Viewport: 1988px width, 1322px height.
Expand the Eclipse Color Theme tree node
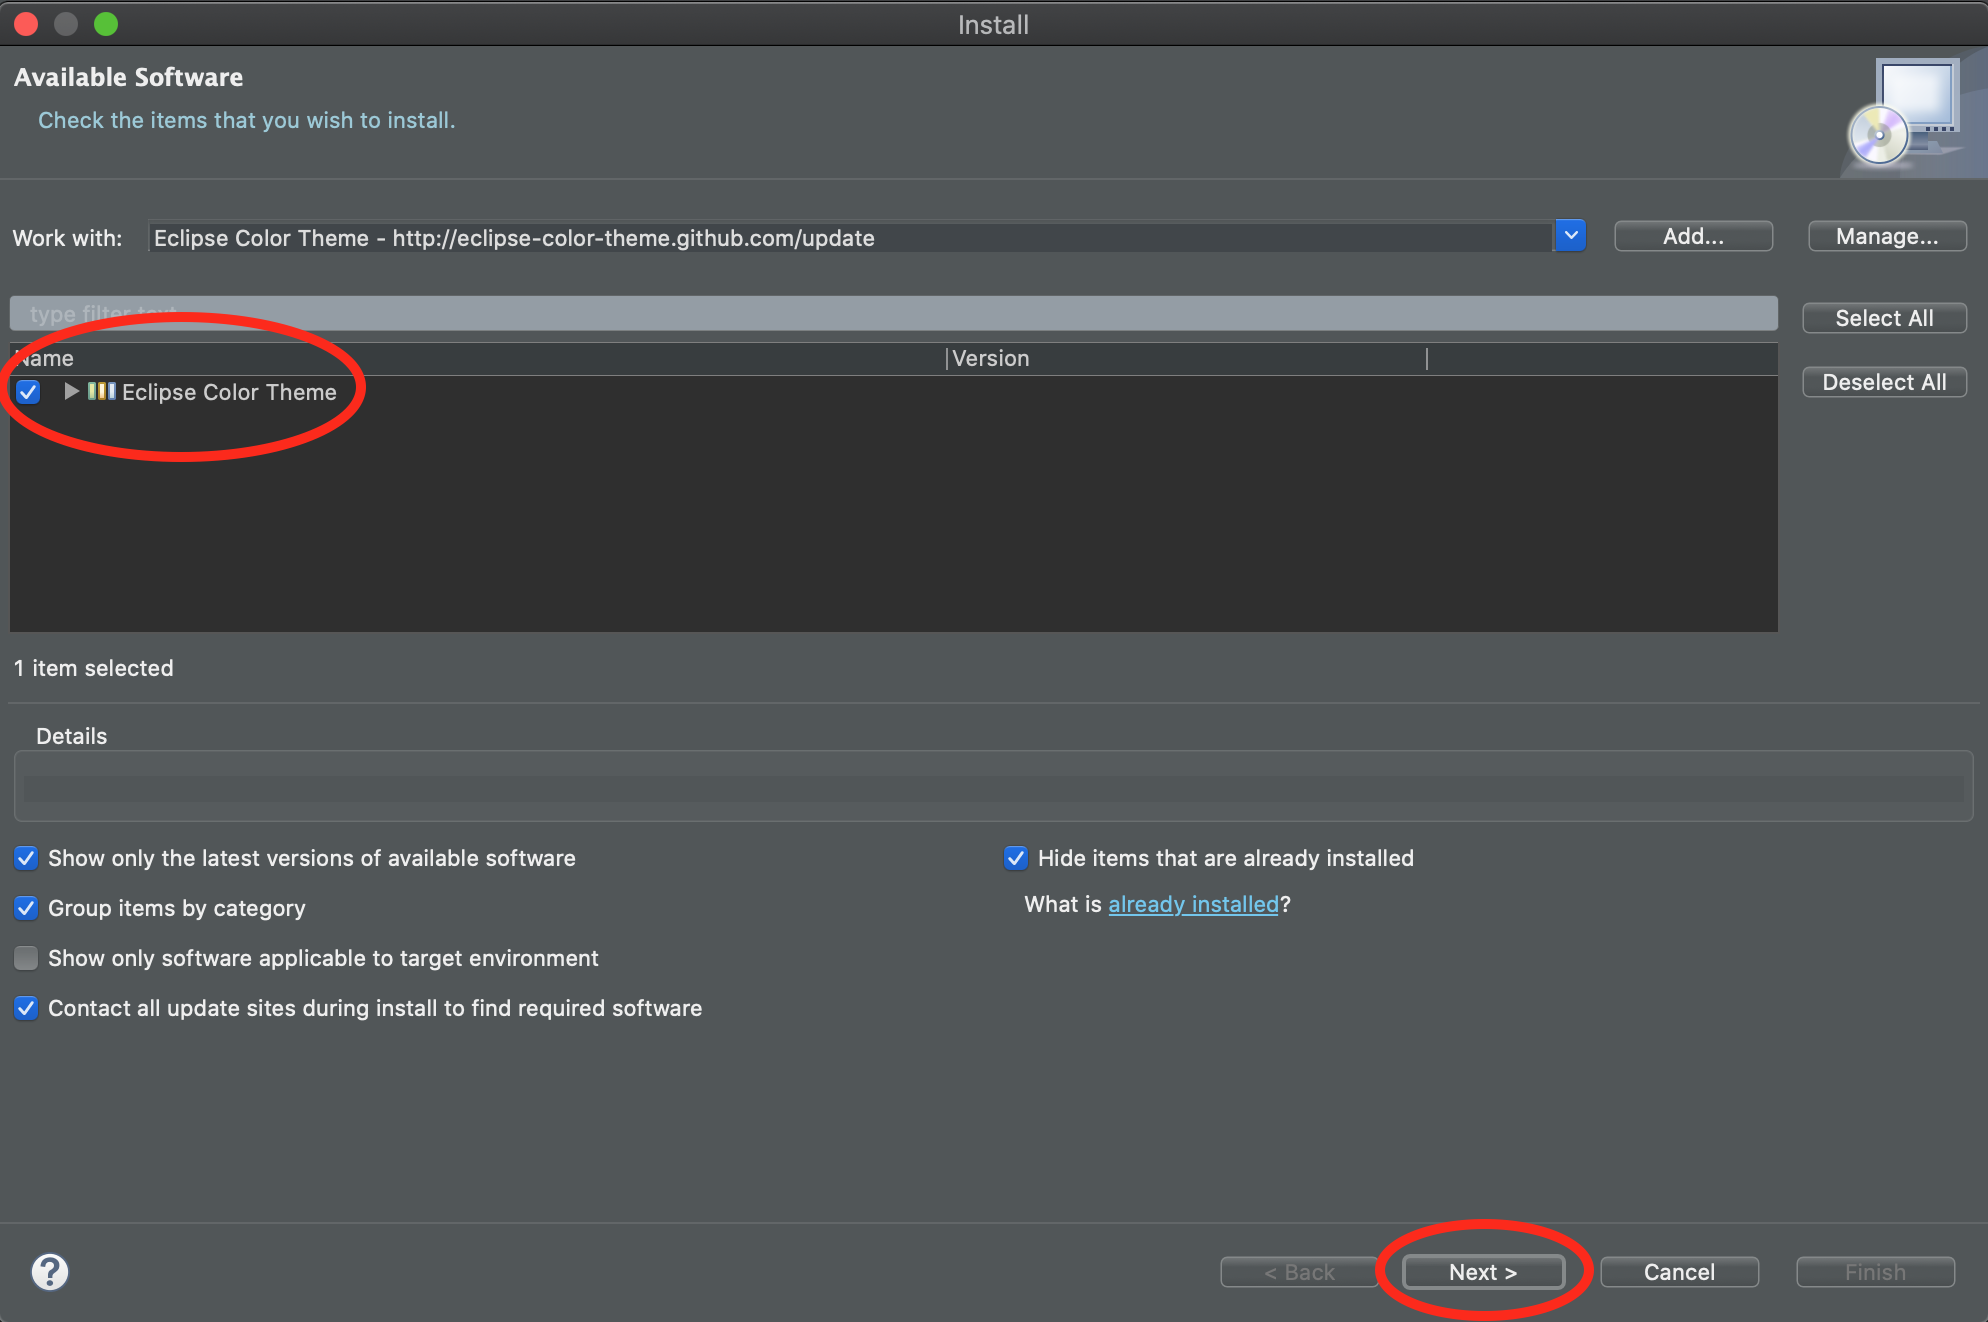[x=71, y=391]
